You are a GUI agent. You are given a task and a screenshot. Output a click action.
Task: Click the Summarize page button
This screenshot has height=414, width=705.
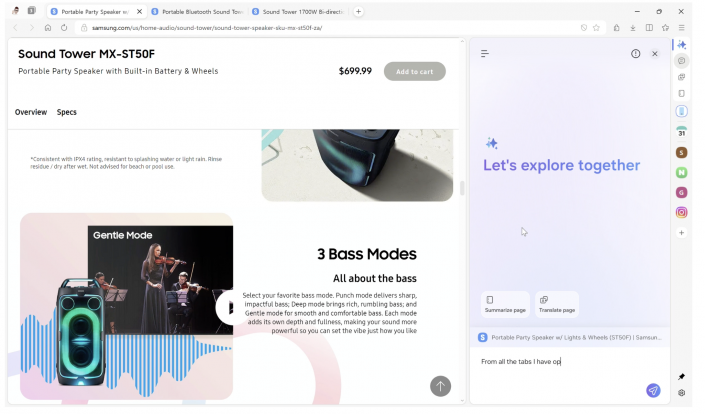[505, 304]
